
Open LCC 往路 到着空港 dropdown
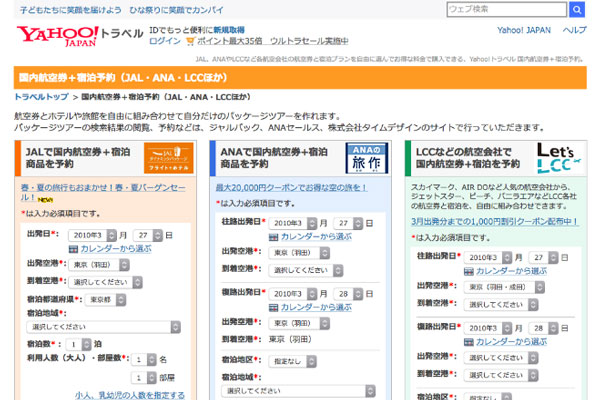(501, 305)
